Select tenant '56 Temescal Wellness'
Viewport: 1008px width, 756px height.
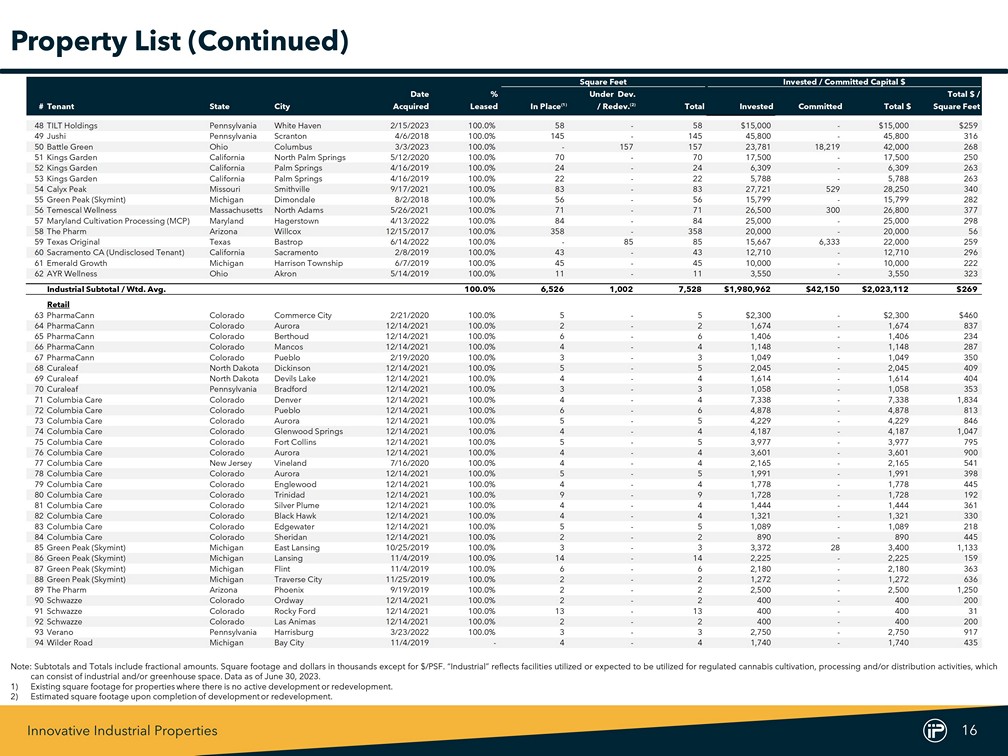point(75,210)
